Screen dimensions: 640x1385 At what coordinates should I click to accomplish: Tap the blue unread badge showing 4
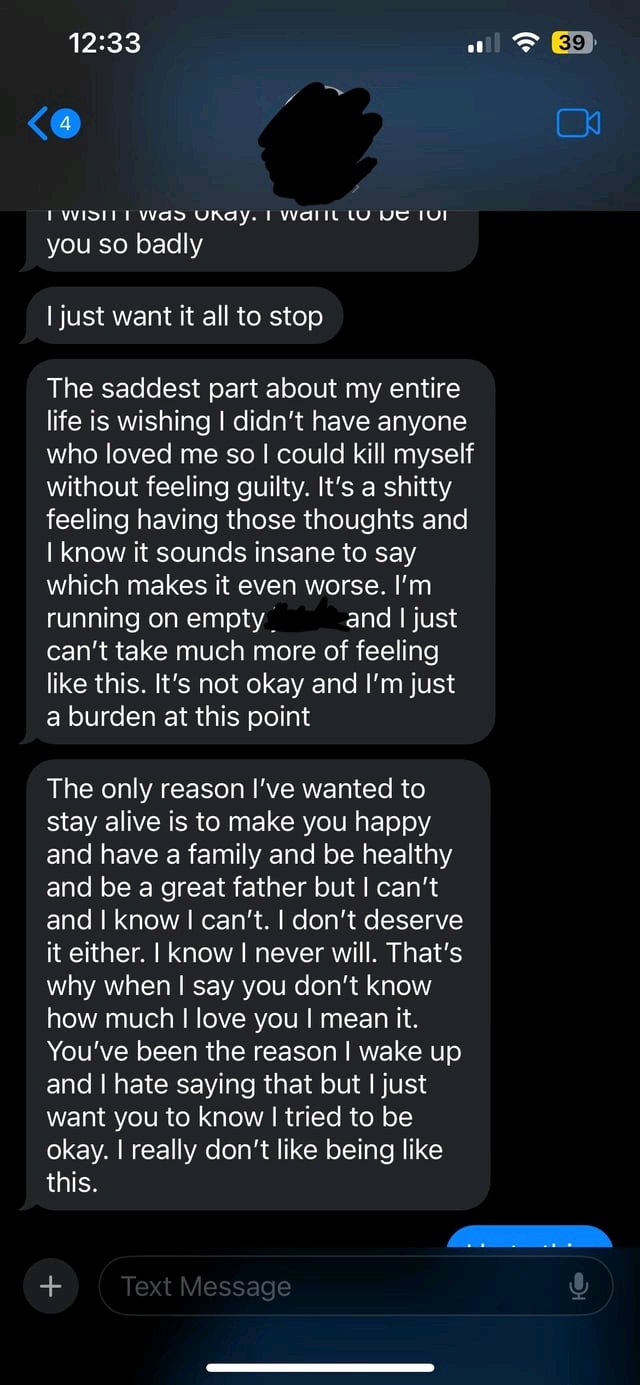click(x=66, y=125)
